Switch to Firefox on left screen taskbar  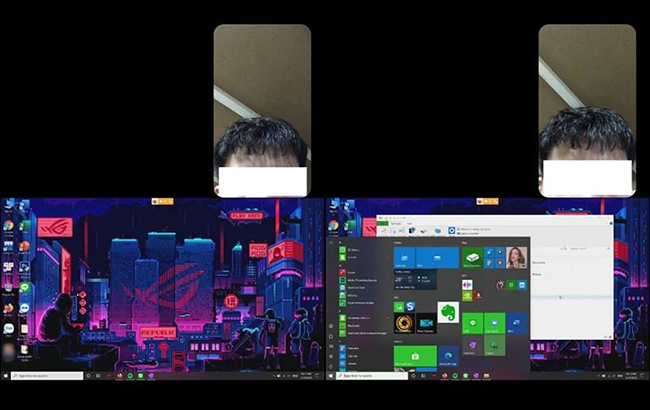120,376
